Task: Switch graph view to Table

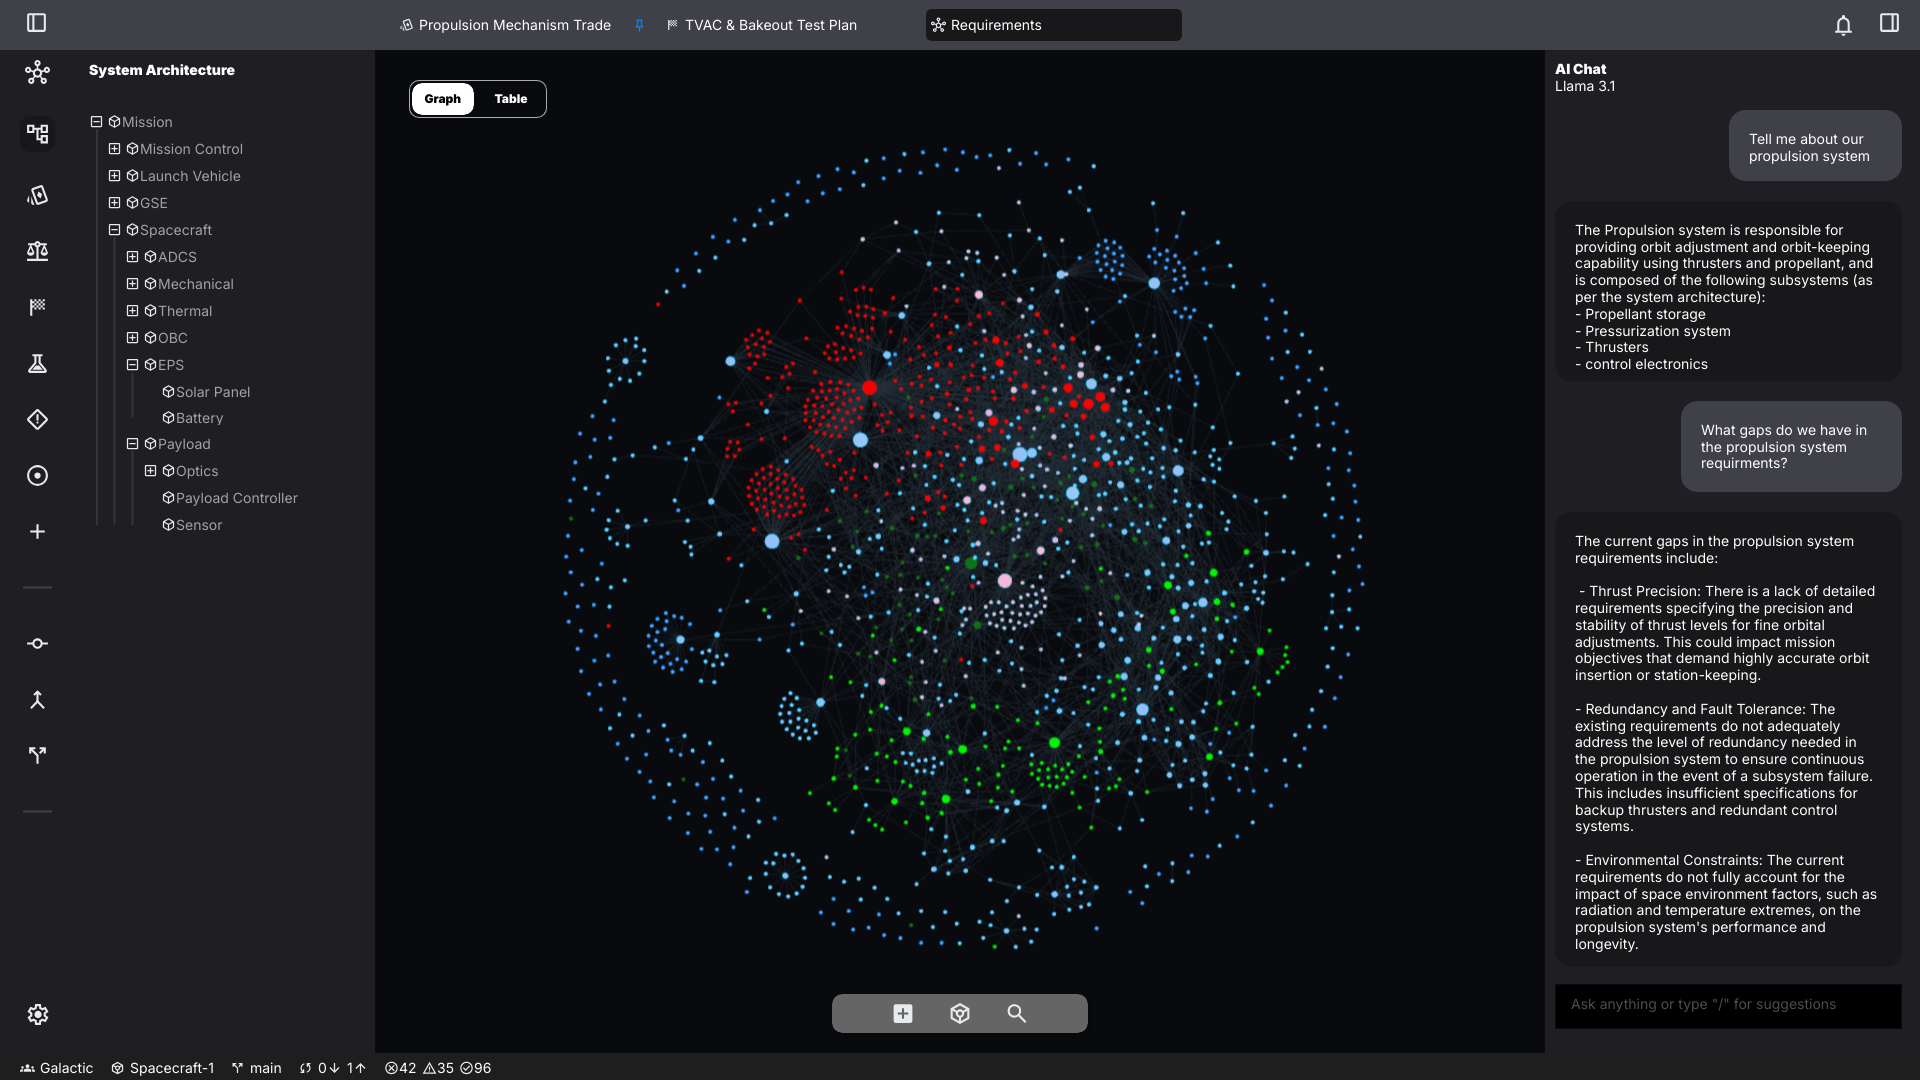Action: pos(511,99)
